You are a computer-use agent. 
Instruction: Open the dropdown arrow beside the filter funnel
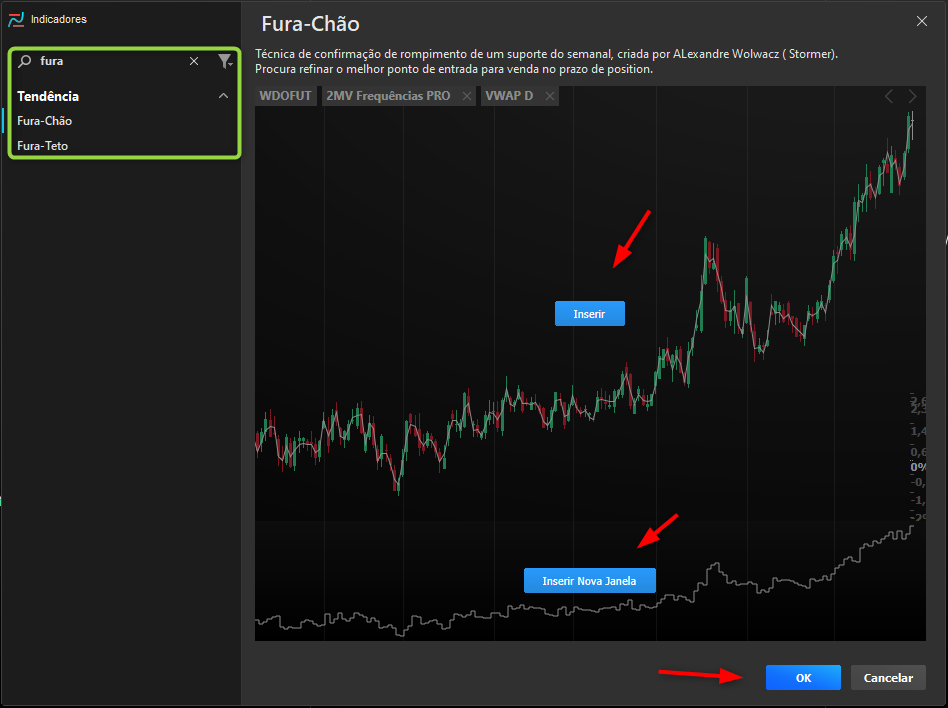point(231,64)
